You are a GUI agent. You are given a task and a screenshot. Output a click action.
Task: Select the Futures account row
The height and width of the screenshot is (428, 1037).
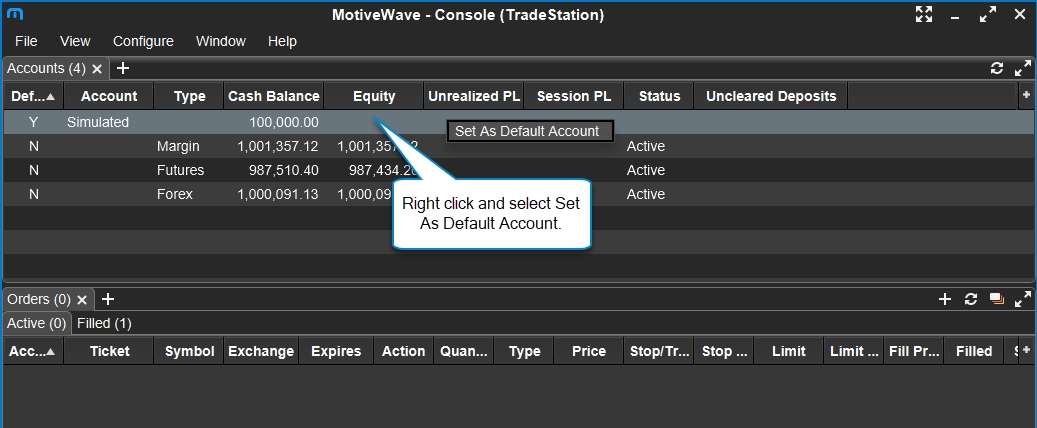tap(180, 170)
